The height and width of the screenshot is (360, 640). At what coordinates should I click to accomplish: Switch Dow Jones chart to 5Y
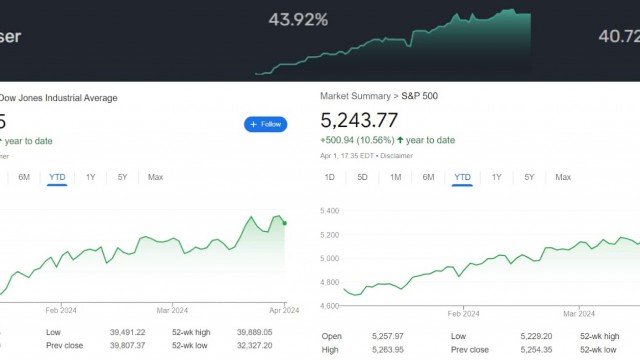[x=122, y=177]
